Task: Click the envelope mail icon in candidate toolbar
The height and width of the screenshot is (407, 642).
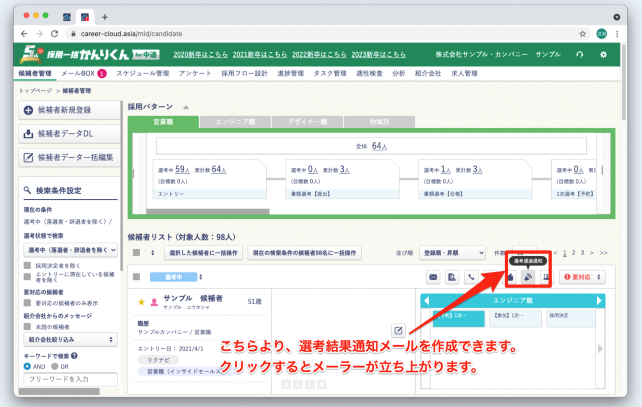Action: tap(433, 277)
